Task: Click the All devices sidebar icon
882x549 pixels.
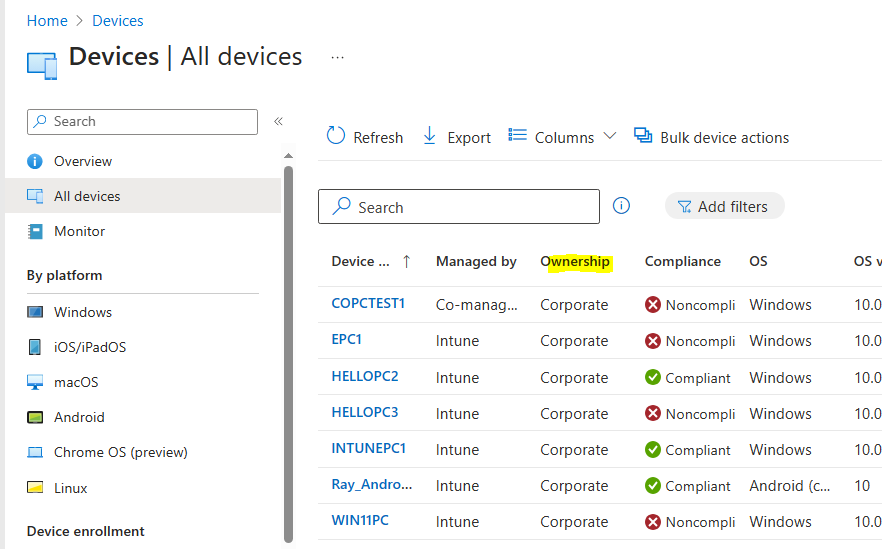Action: tap(35, 196)
